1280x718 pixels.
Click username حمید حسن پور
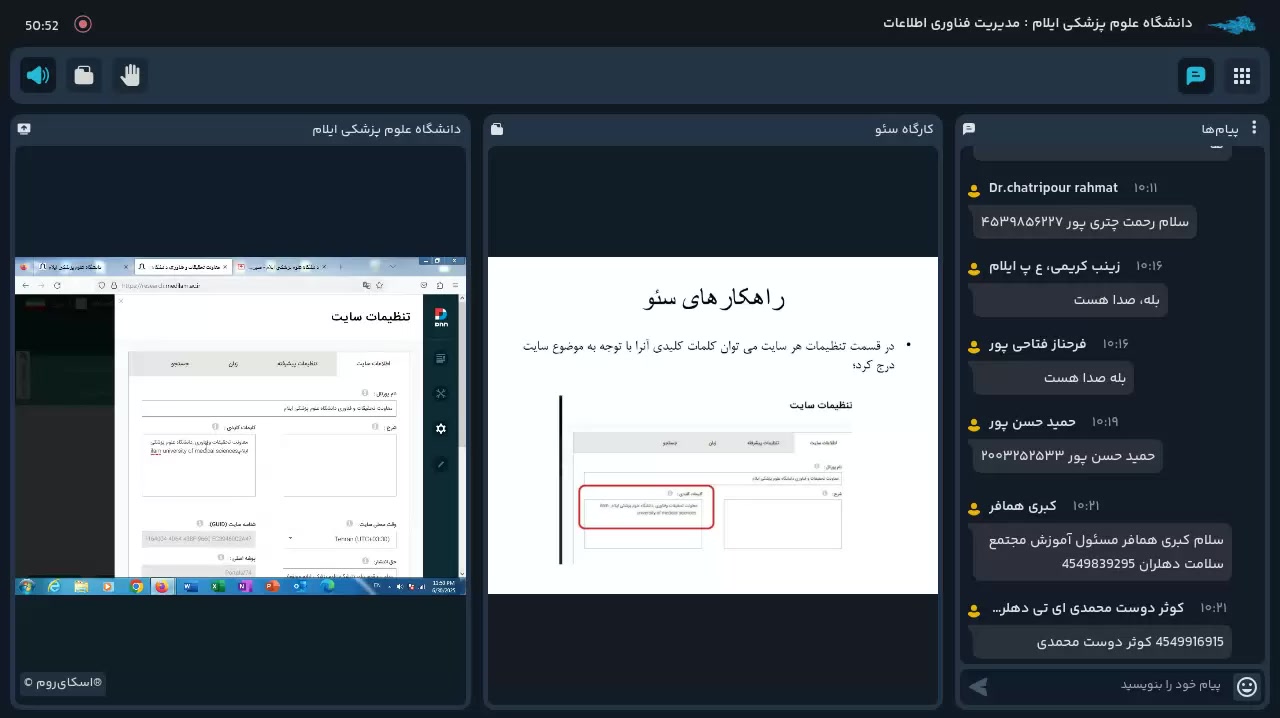[x=1032, y=422]
